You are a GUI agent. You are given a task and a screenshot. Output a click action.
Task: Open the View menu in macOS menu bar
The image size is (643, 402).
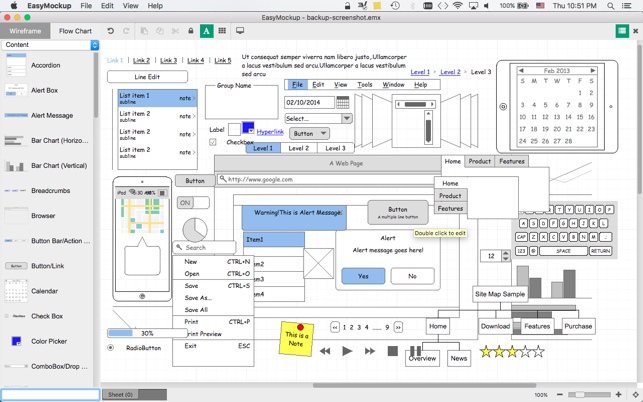tap(130, 6)
